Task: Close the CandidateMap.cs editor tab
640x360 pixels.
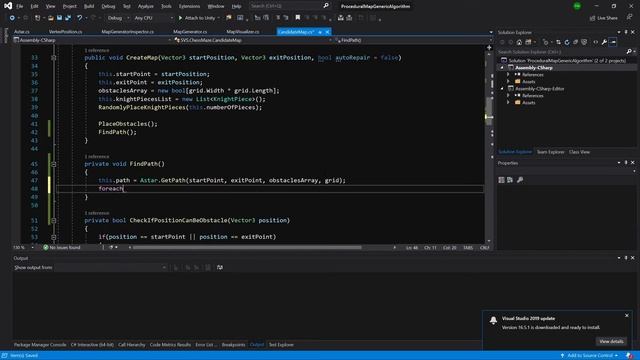Action: (x=327, y=32)
